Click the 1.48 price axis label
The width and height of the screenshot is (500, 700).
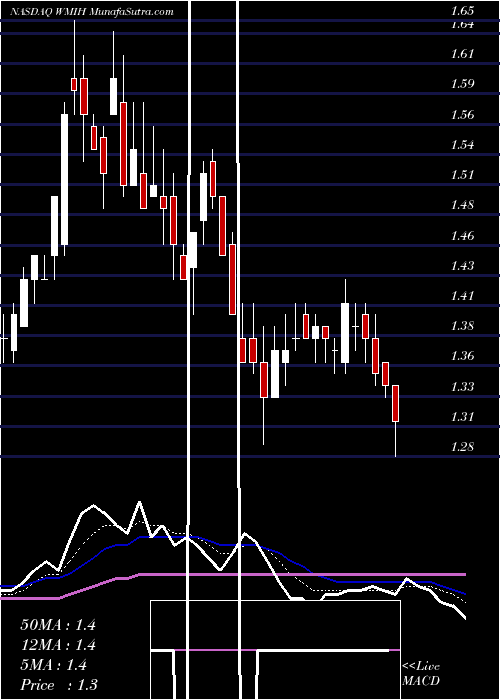[x=462, y=205]
